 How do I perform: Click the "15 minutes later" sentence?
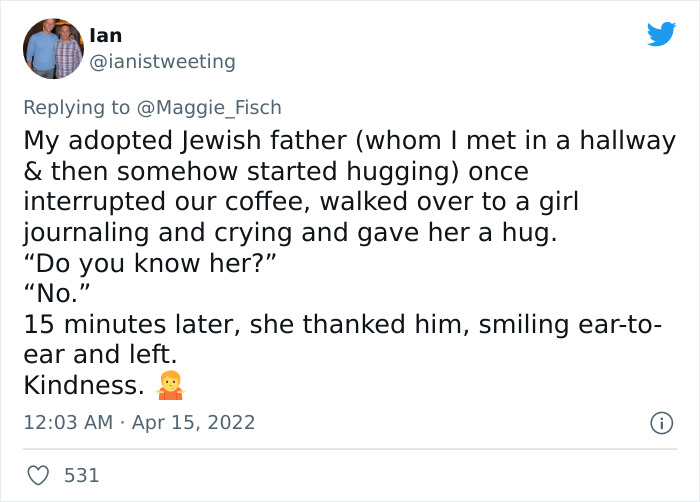342,325
